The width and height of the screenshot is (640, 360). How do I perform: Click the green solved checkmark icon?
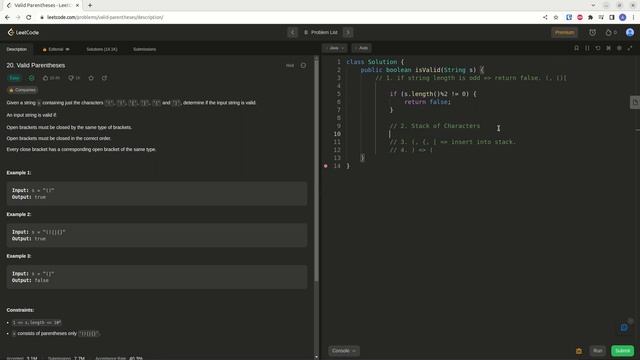click(31, 78)
